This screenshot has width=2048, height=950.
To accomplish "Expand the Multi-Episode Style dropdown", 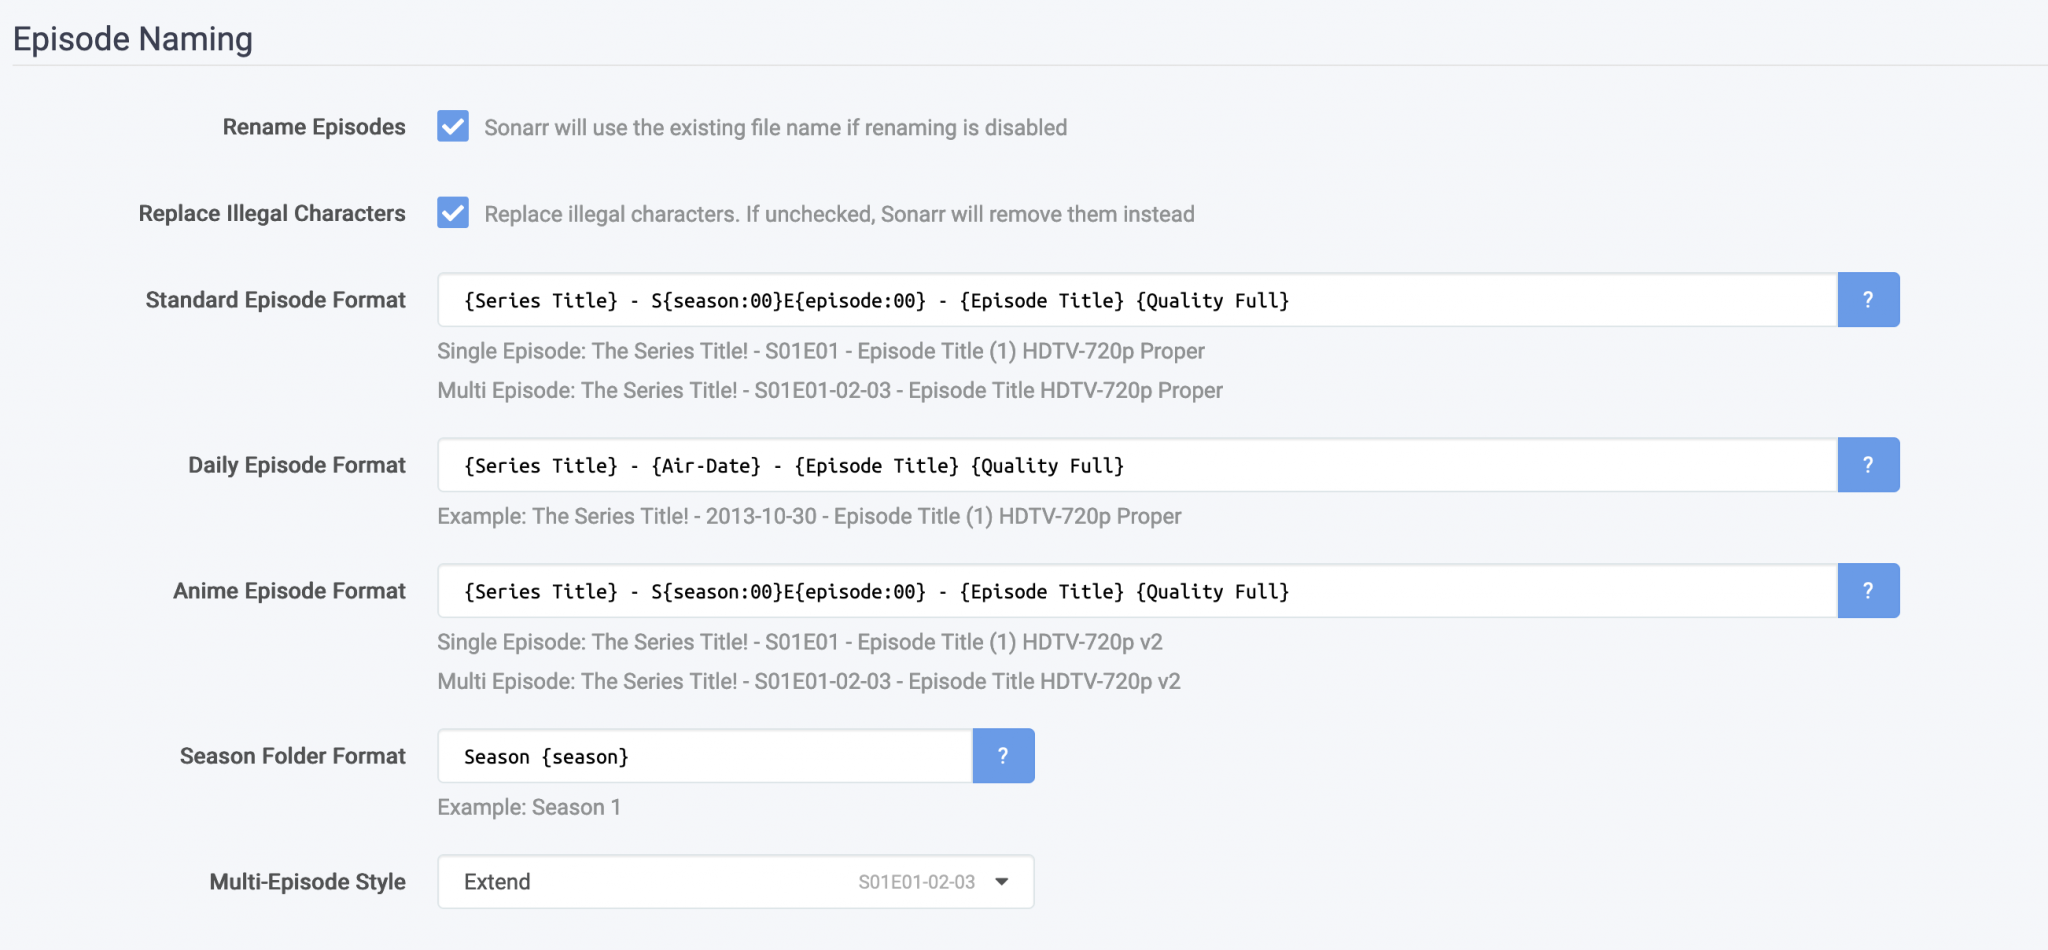I will point(735,882).
